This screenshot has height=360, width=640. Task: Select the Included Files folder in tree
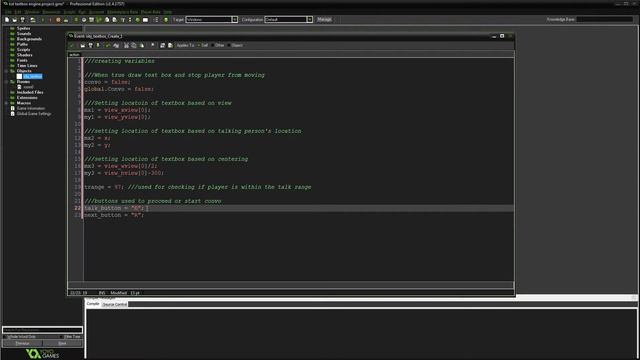tap(30, 93)
